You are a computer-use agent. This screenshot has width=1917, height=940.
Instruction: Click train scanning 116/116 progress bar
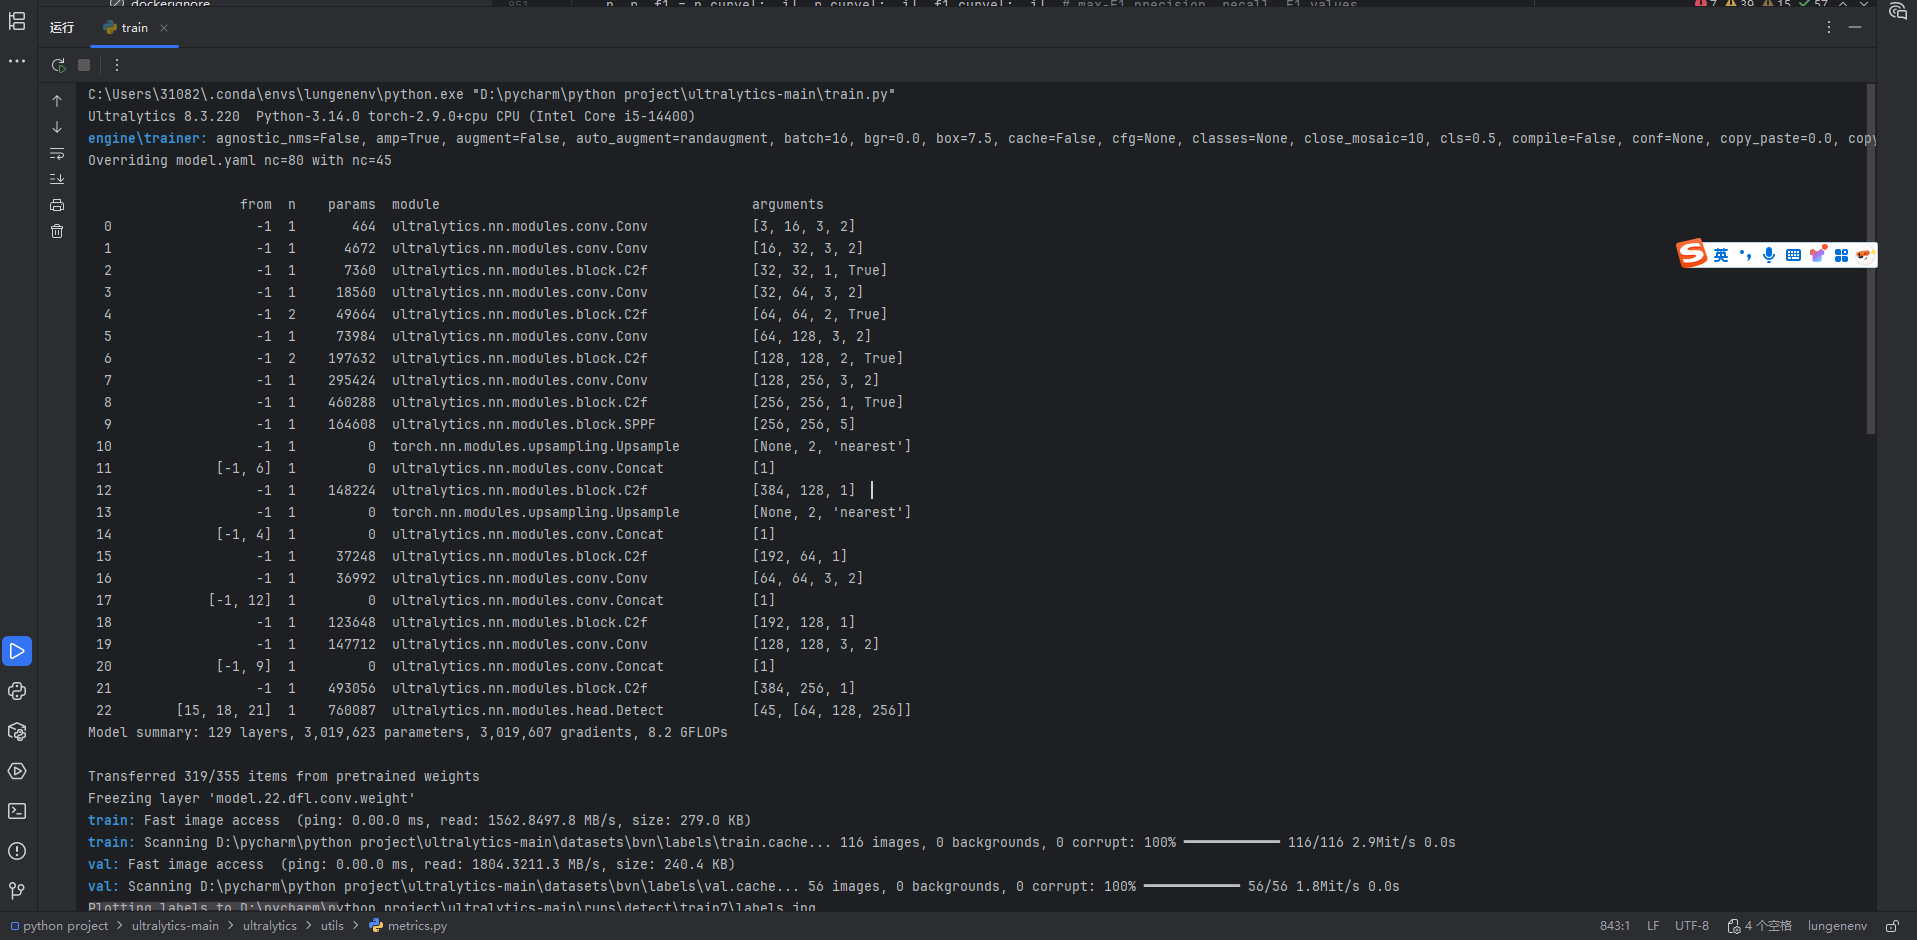[1231, 842]
